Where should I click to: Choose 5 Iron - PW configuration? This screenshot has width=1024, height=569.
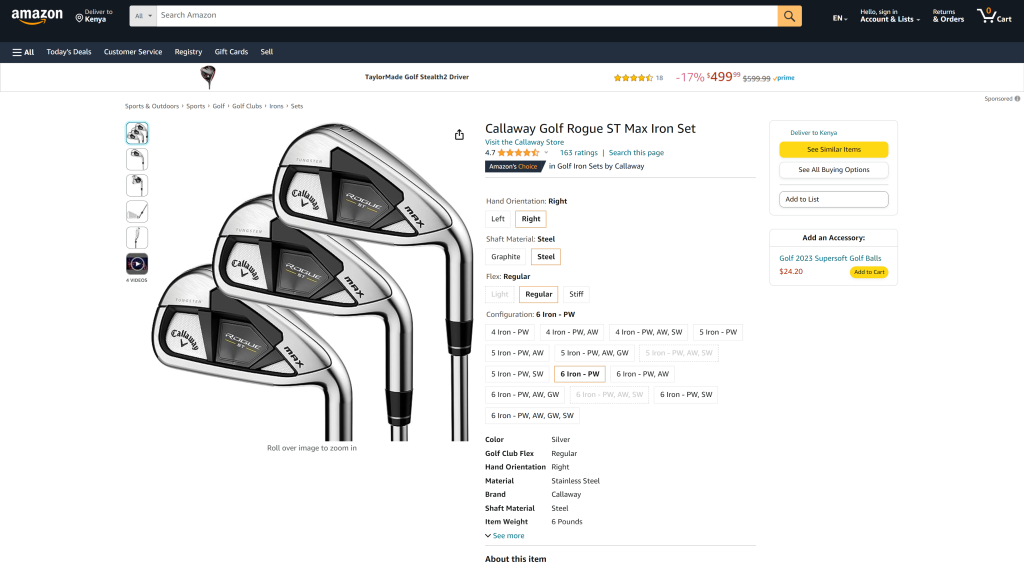pos(718,333)
